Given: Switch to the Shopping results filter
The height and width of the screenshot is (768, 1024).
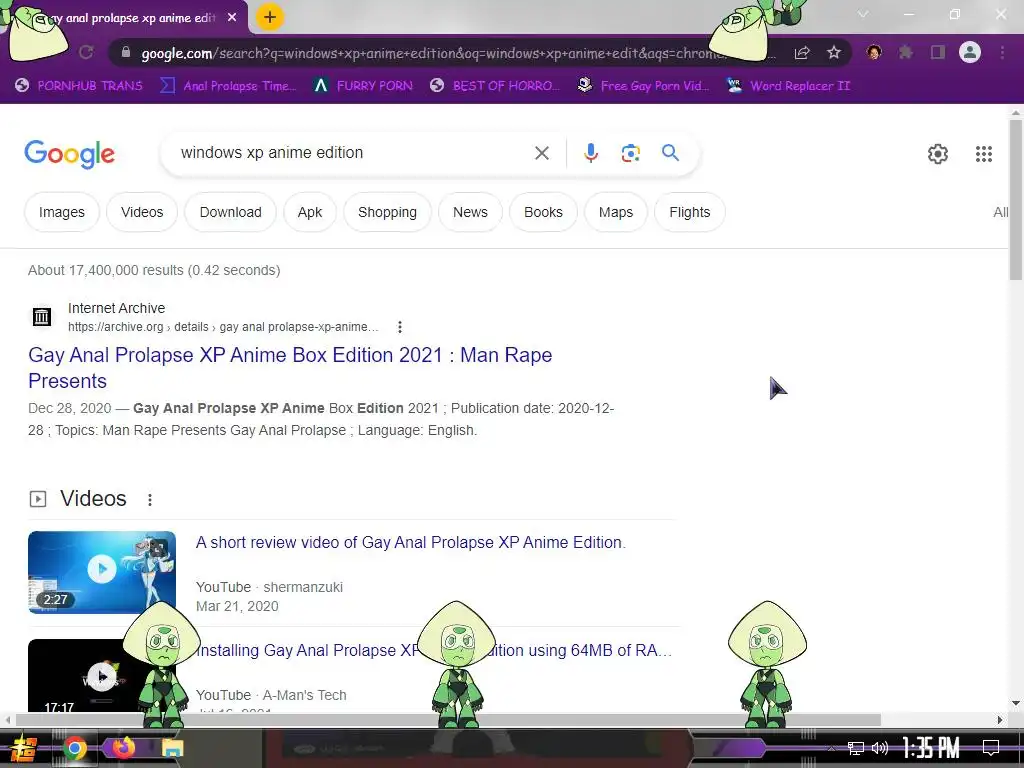Looking at the screenshot, I should (387, 212).
